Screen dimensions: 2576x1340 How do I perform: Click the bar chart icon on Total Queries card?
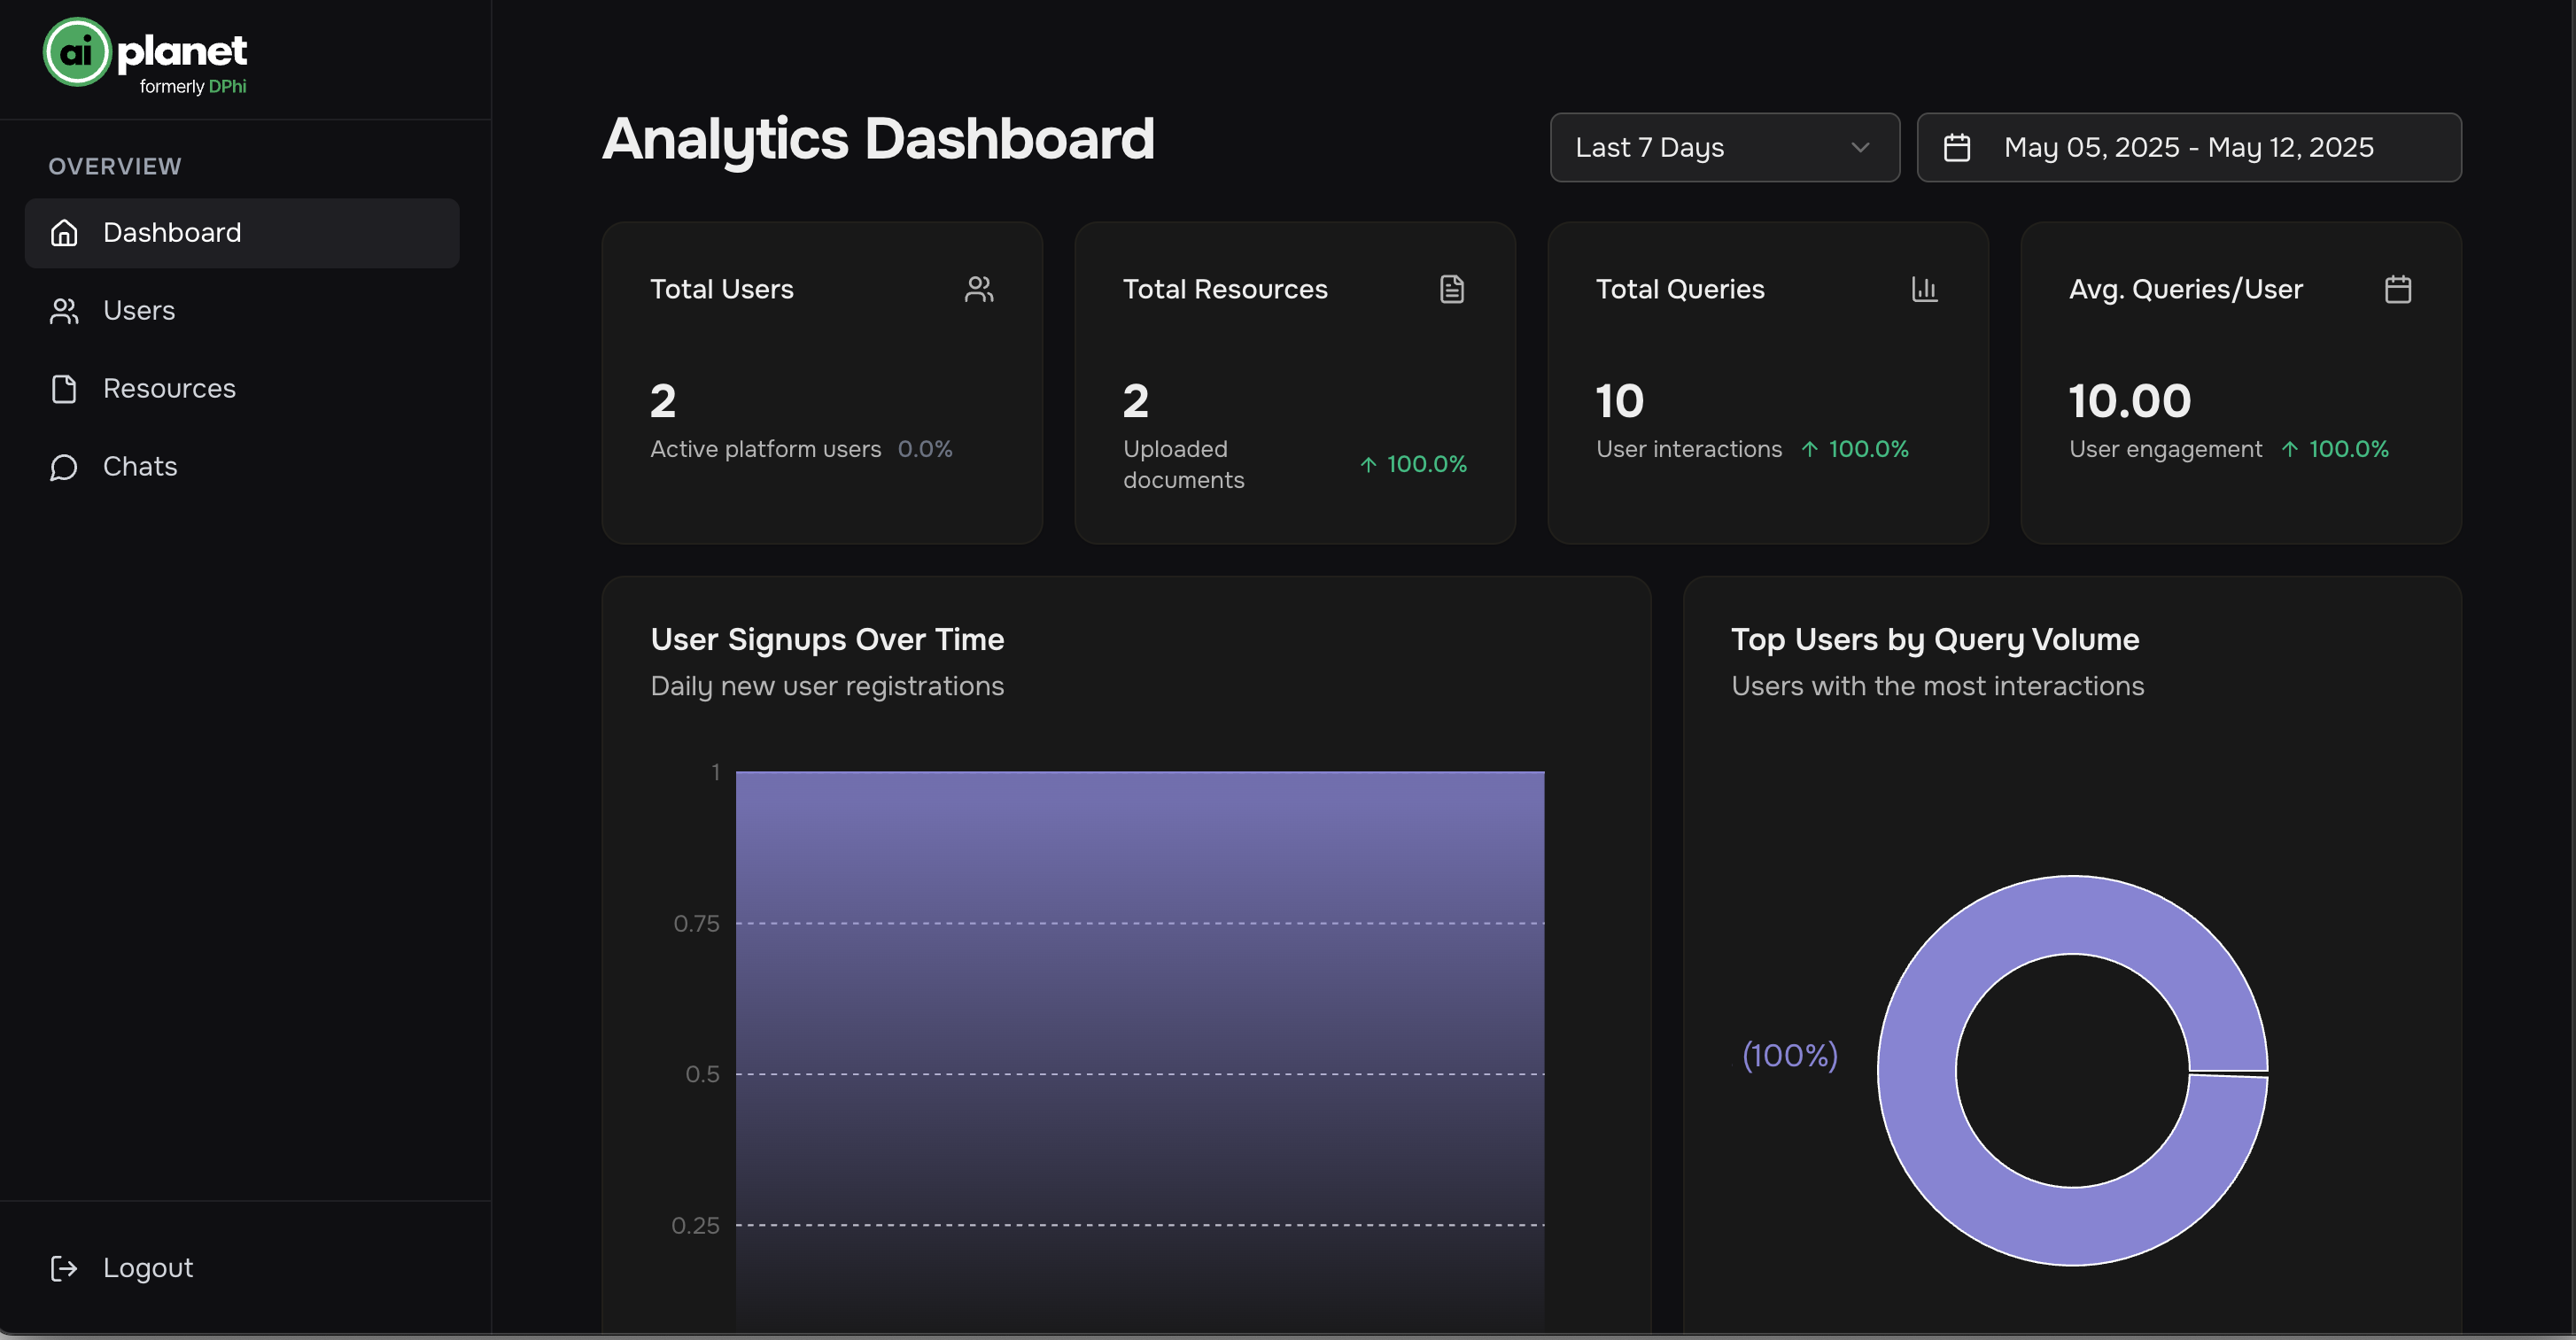[x=1925, y=289]
